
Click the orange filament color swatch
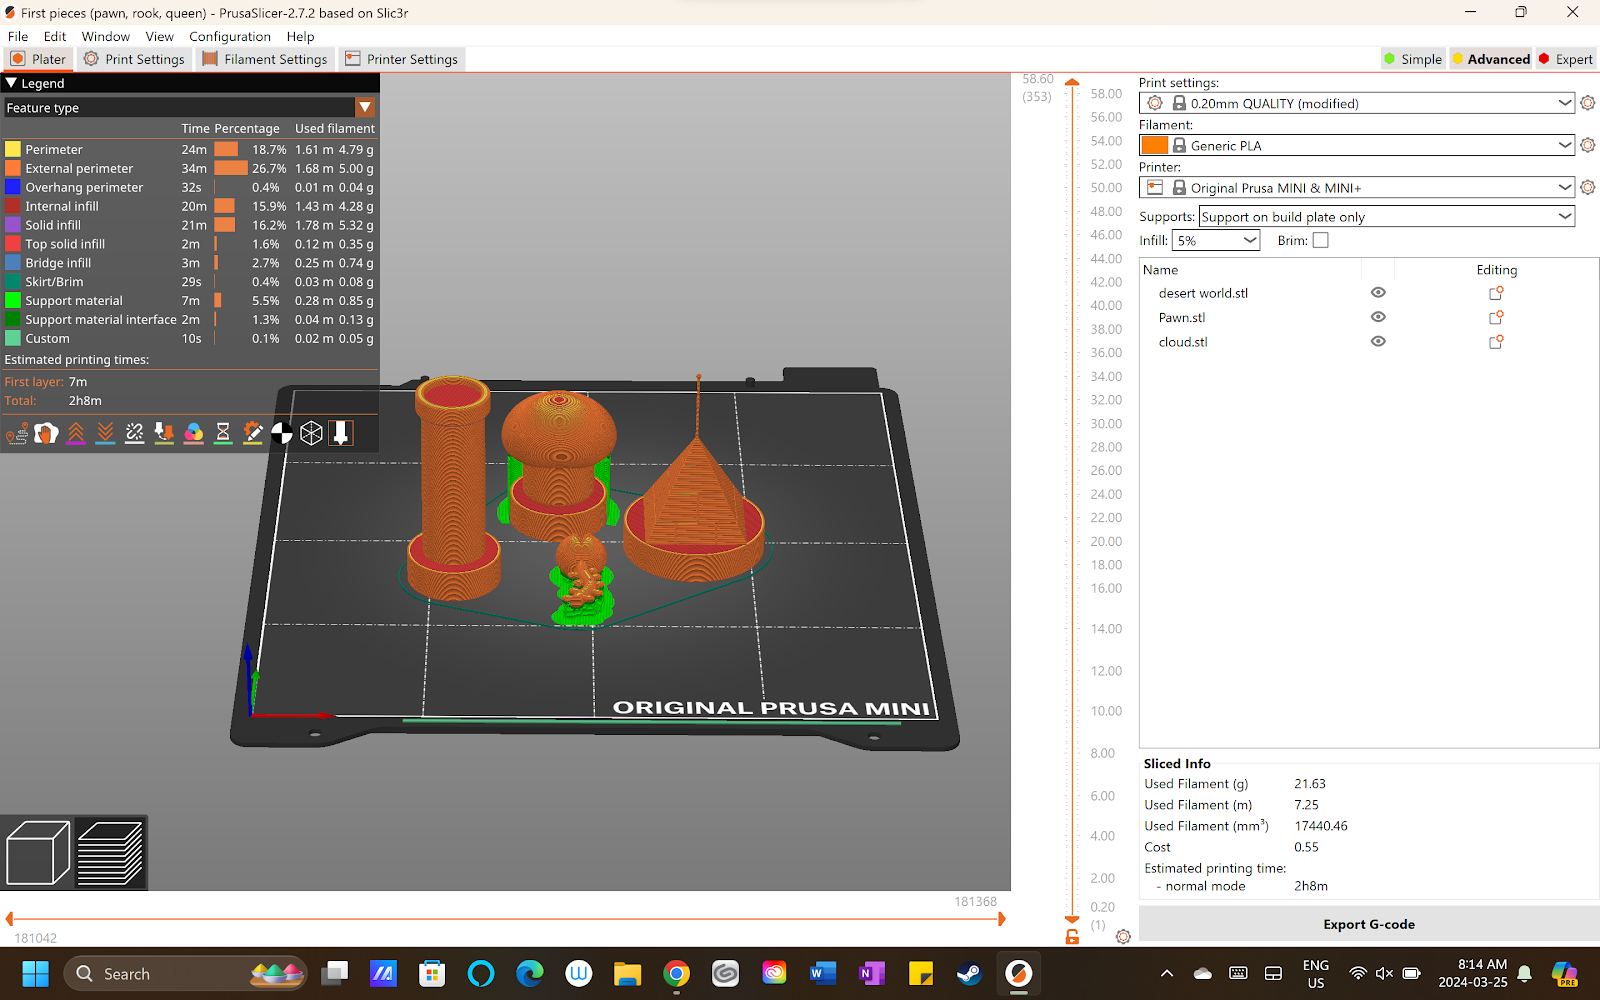point(1155,145)
